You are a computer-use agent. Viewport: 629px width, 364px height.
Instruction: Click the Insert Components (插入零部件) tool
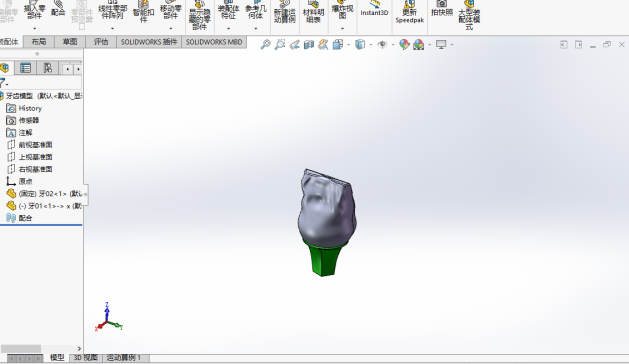[34, 11]
